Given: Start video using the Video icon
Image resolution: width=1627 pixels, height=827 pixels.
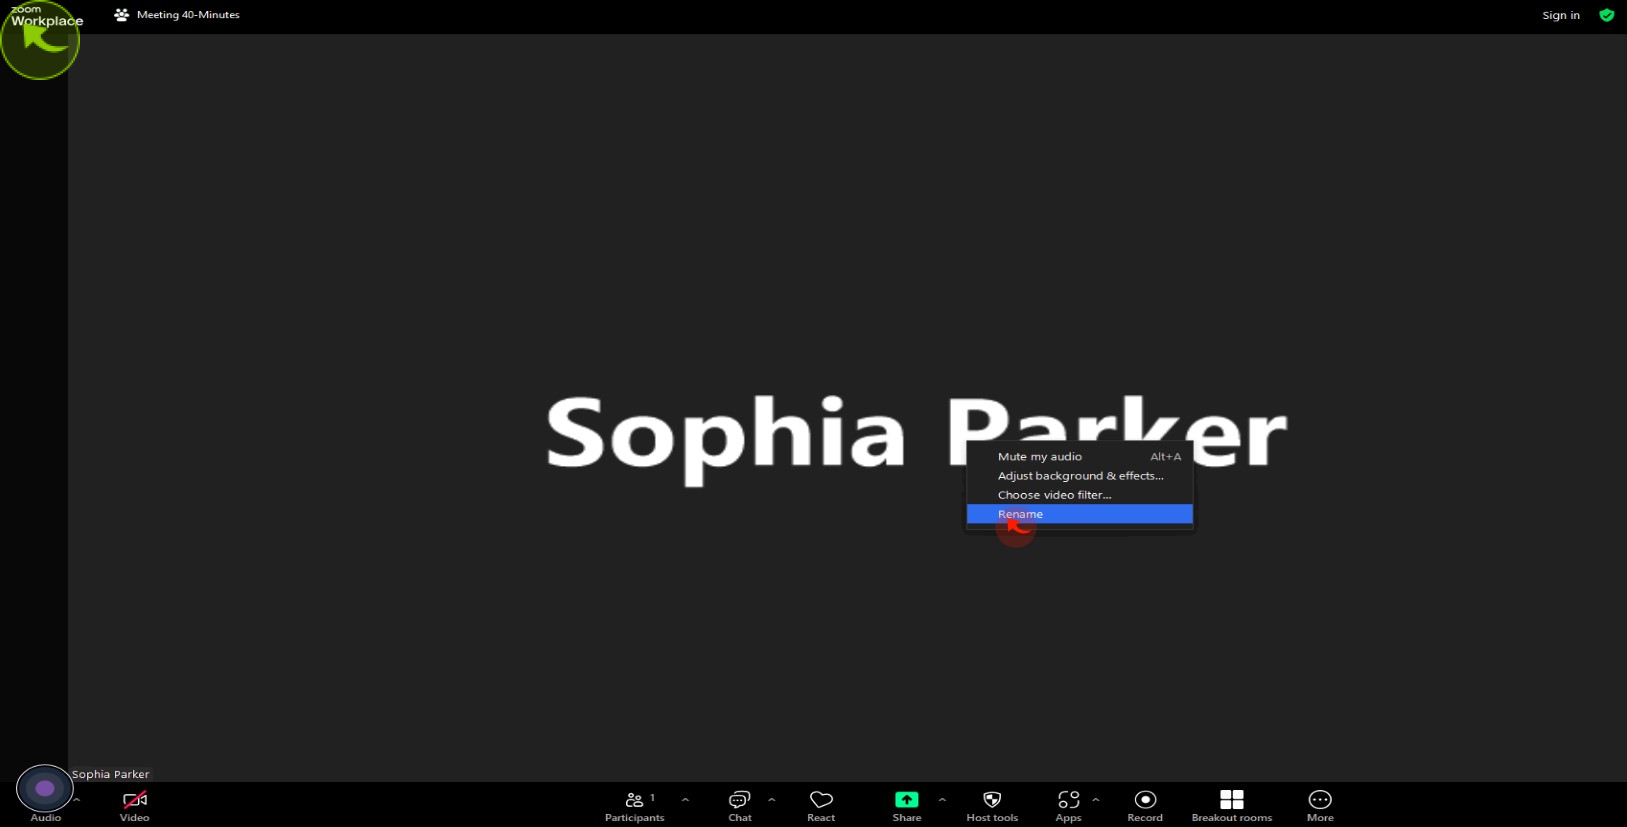Looking at the screenshot, I should (x=134, y=805).
